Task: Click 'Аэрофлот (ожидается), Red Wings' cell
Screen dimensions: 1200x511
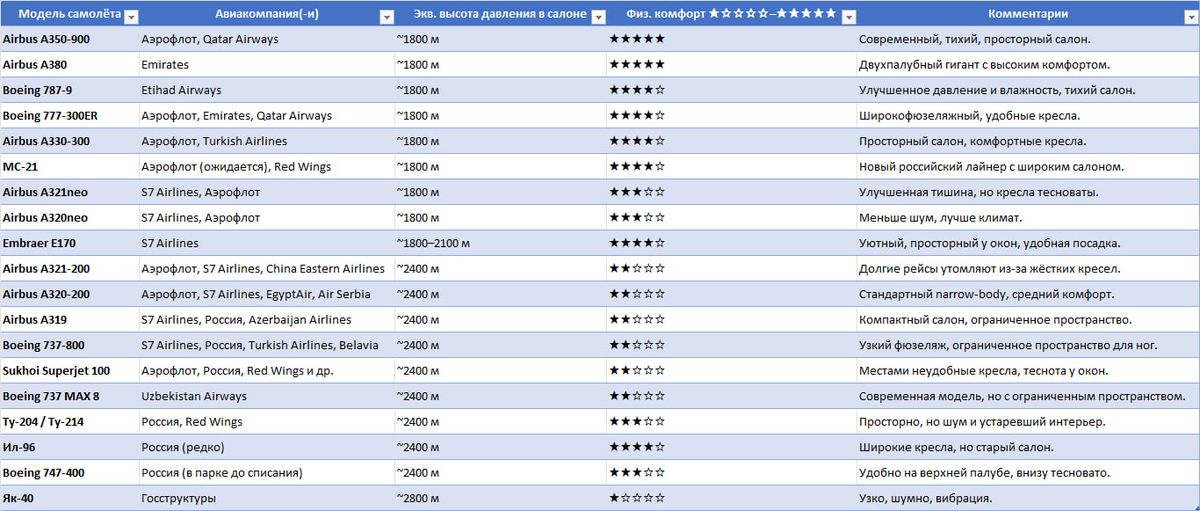Action: click(x=267, y=167)
